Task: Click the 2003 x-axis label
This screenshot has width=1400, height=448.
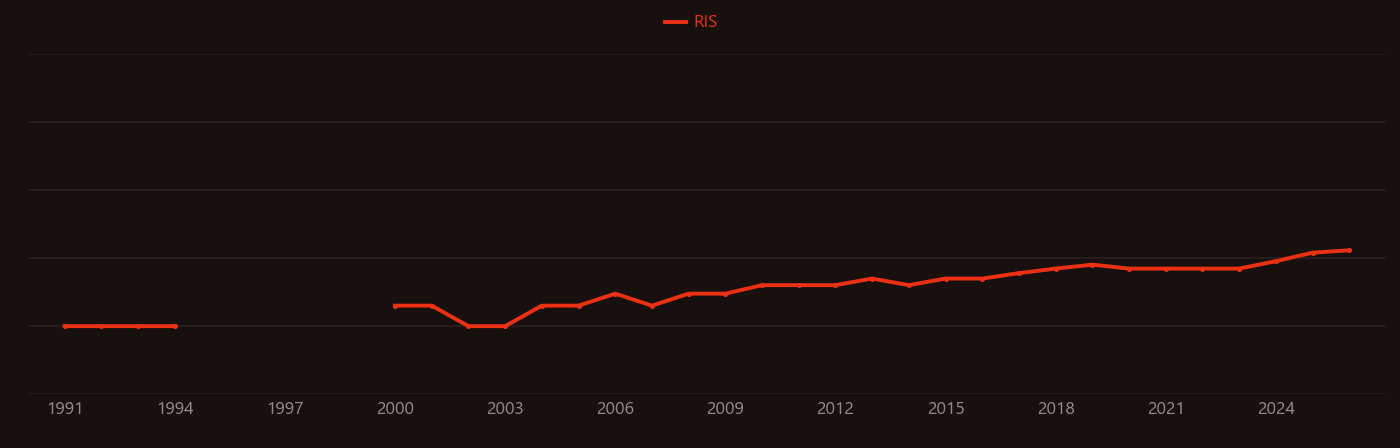Action: pos(505,409)
